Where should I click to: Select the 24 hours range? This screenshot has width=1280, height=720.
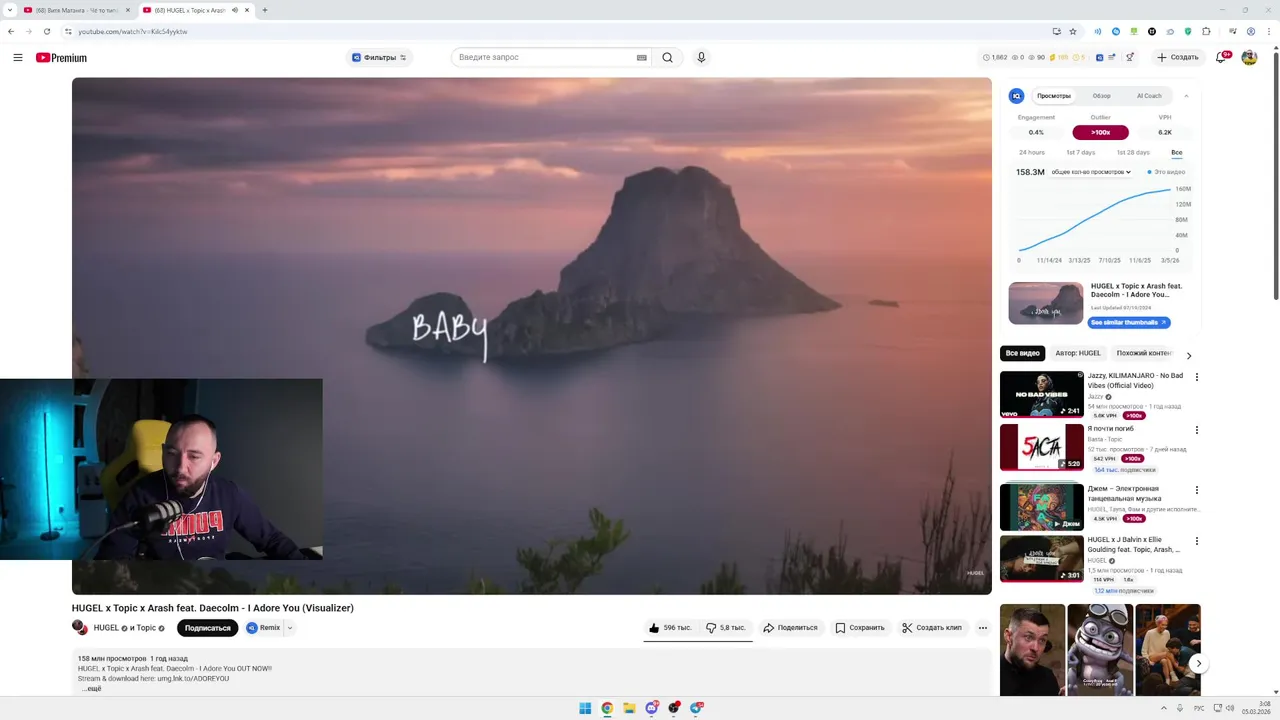pos(1032,153)
